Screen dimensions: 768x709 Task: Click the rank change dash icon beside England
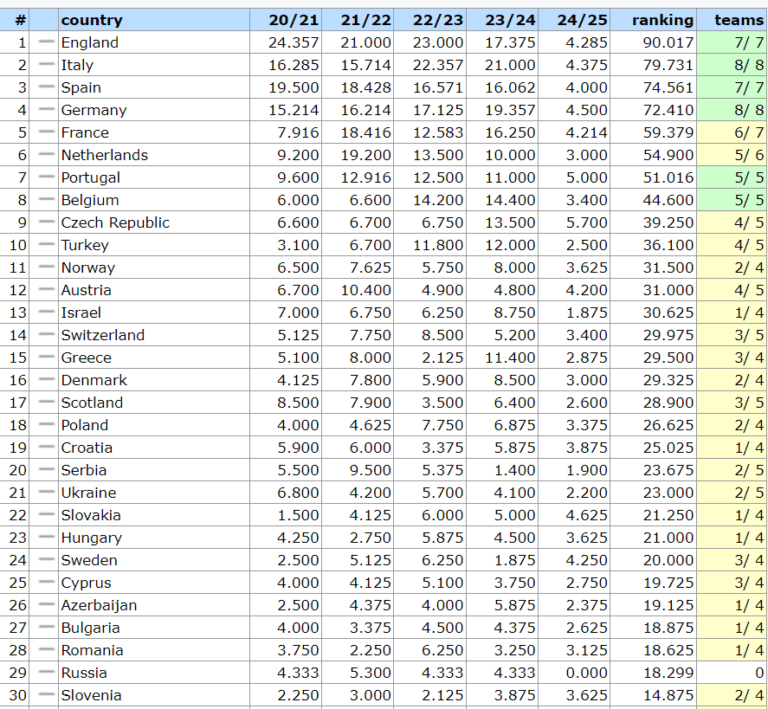pyautogui.click(x=46, y=42)
